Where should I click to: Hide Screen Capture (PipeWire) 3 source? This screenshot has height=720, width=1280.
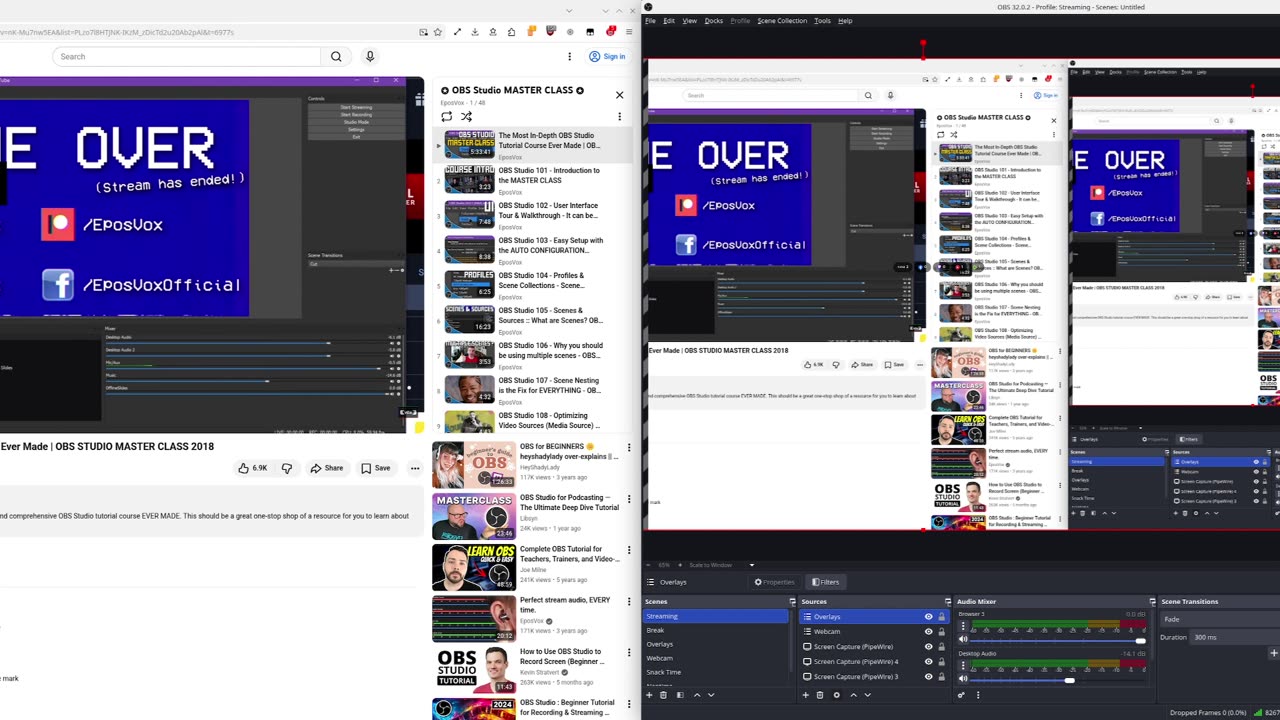[928, 676]
